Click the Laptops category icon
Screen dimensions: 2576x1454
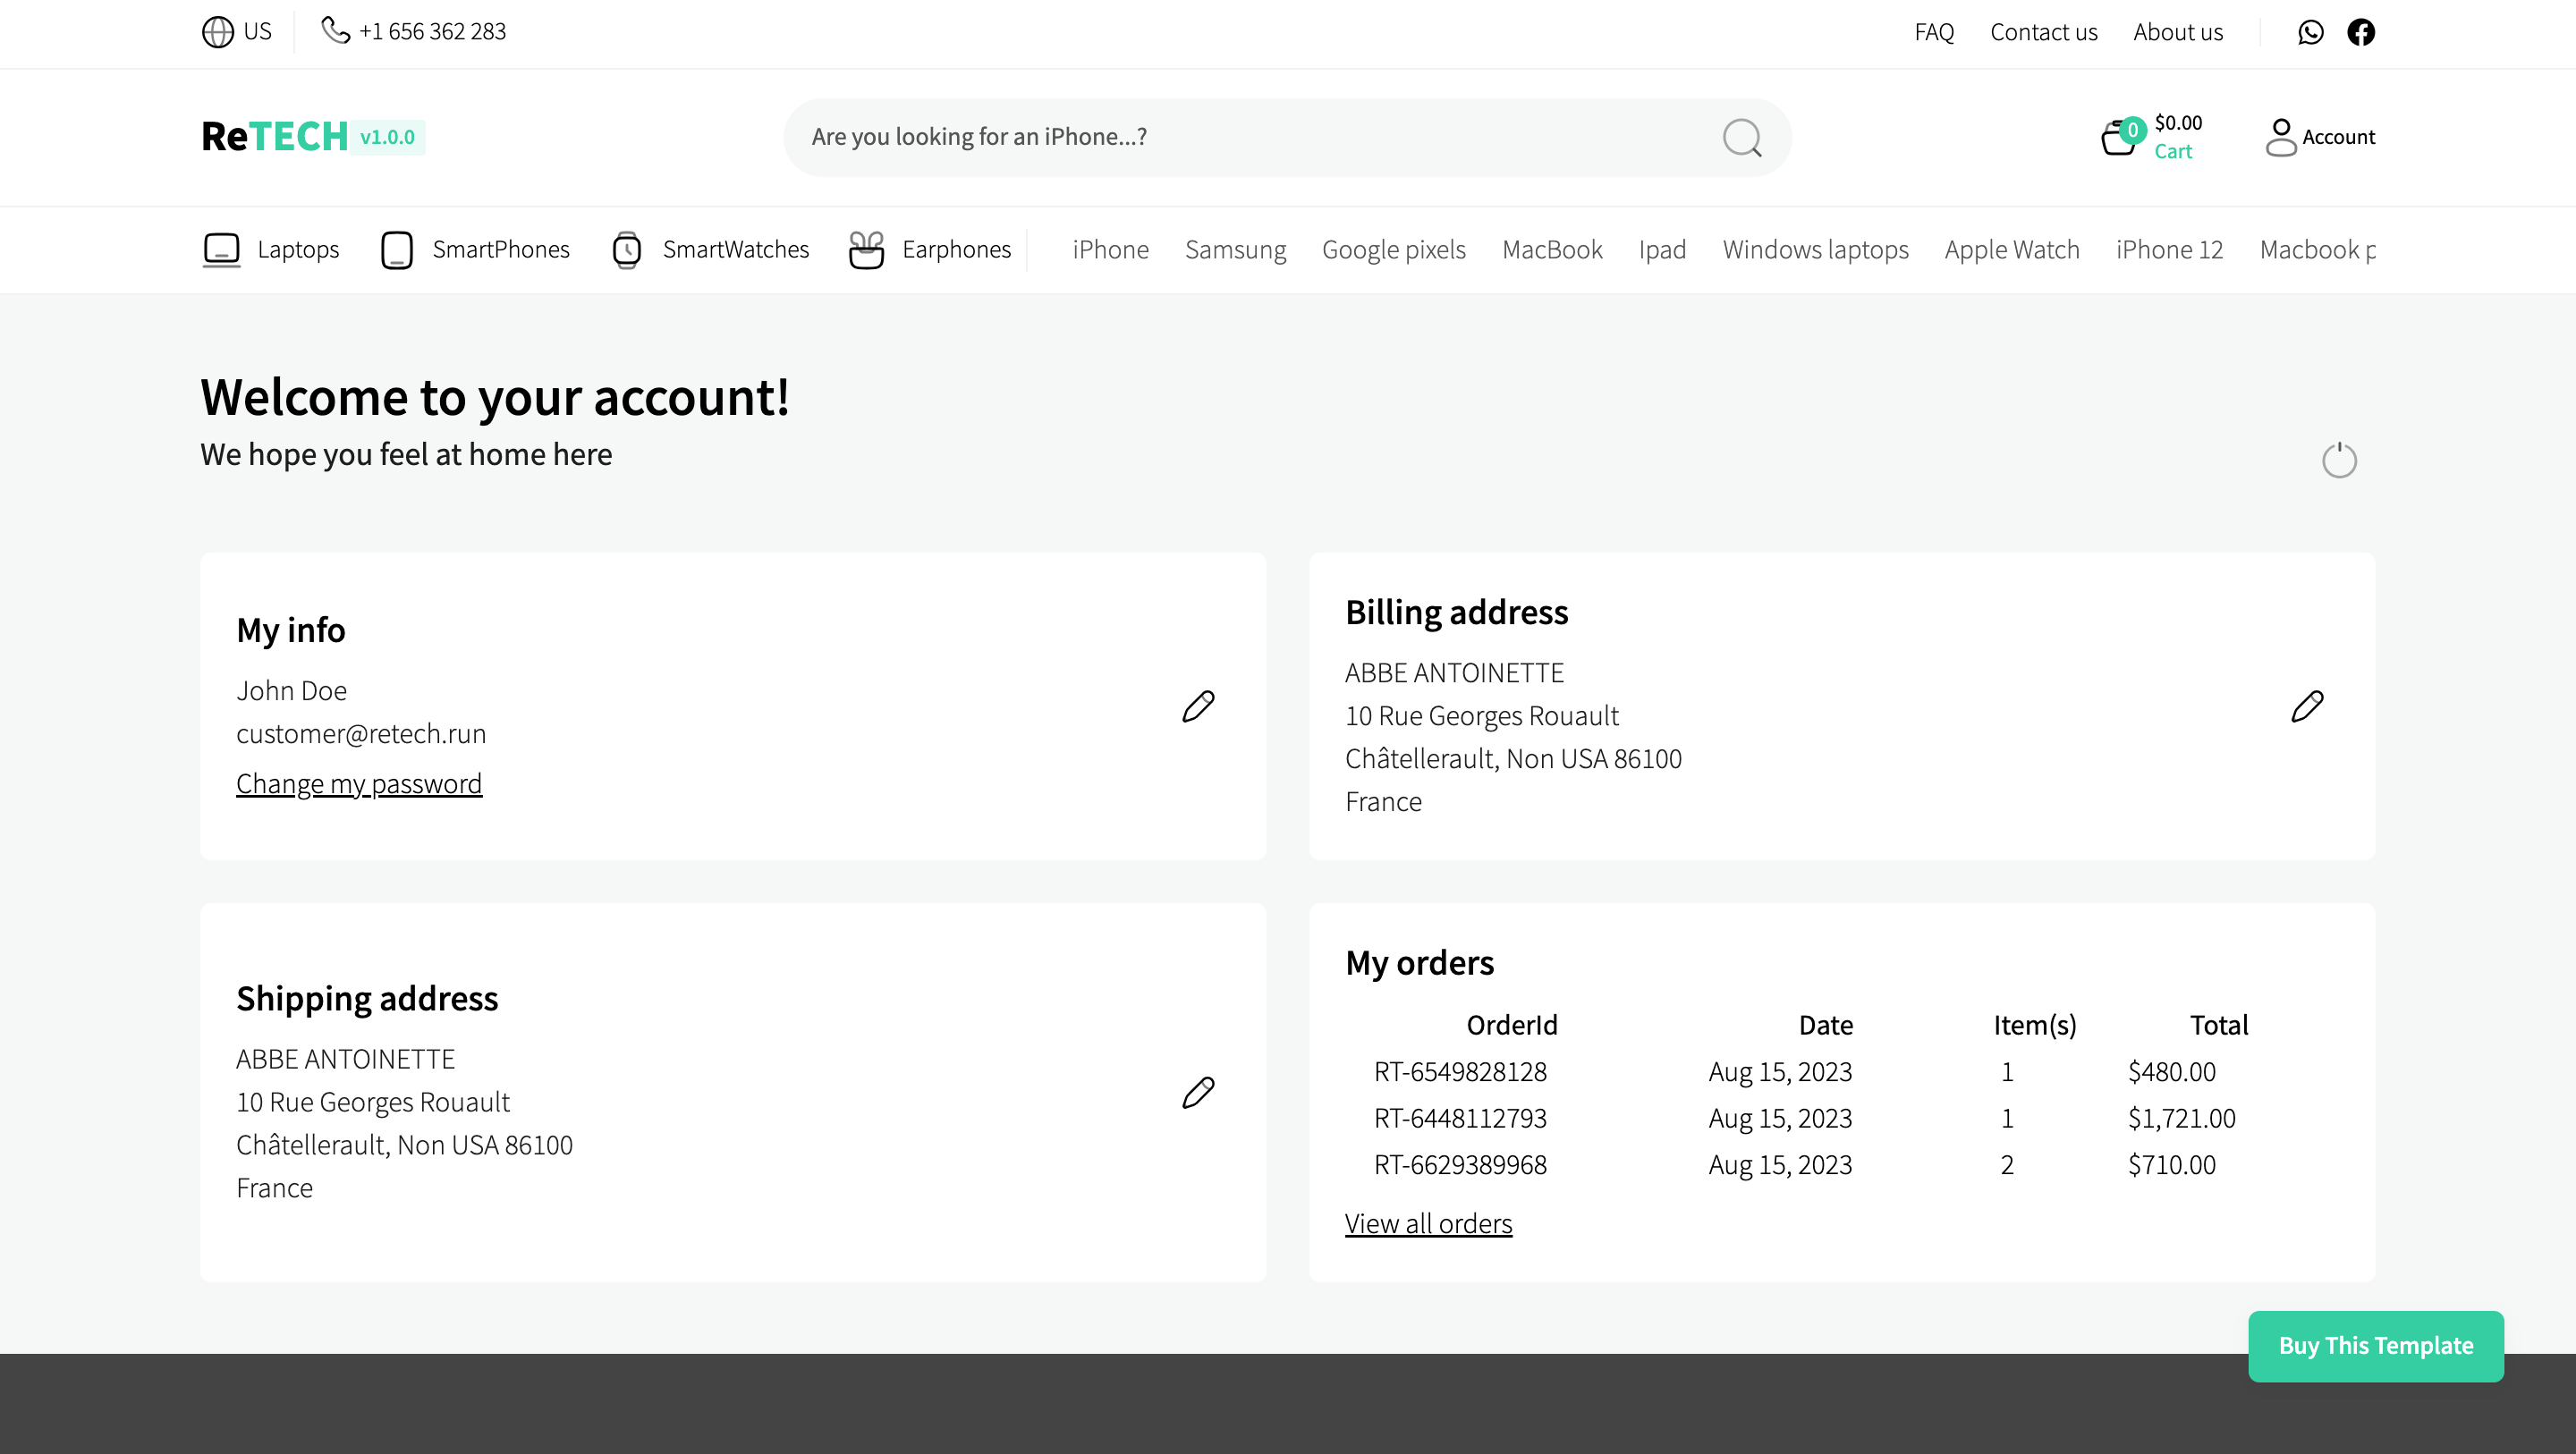(x=221, y=250)
